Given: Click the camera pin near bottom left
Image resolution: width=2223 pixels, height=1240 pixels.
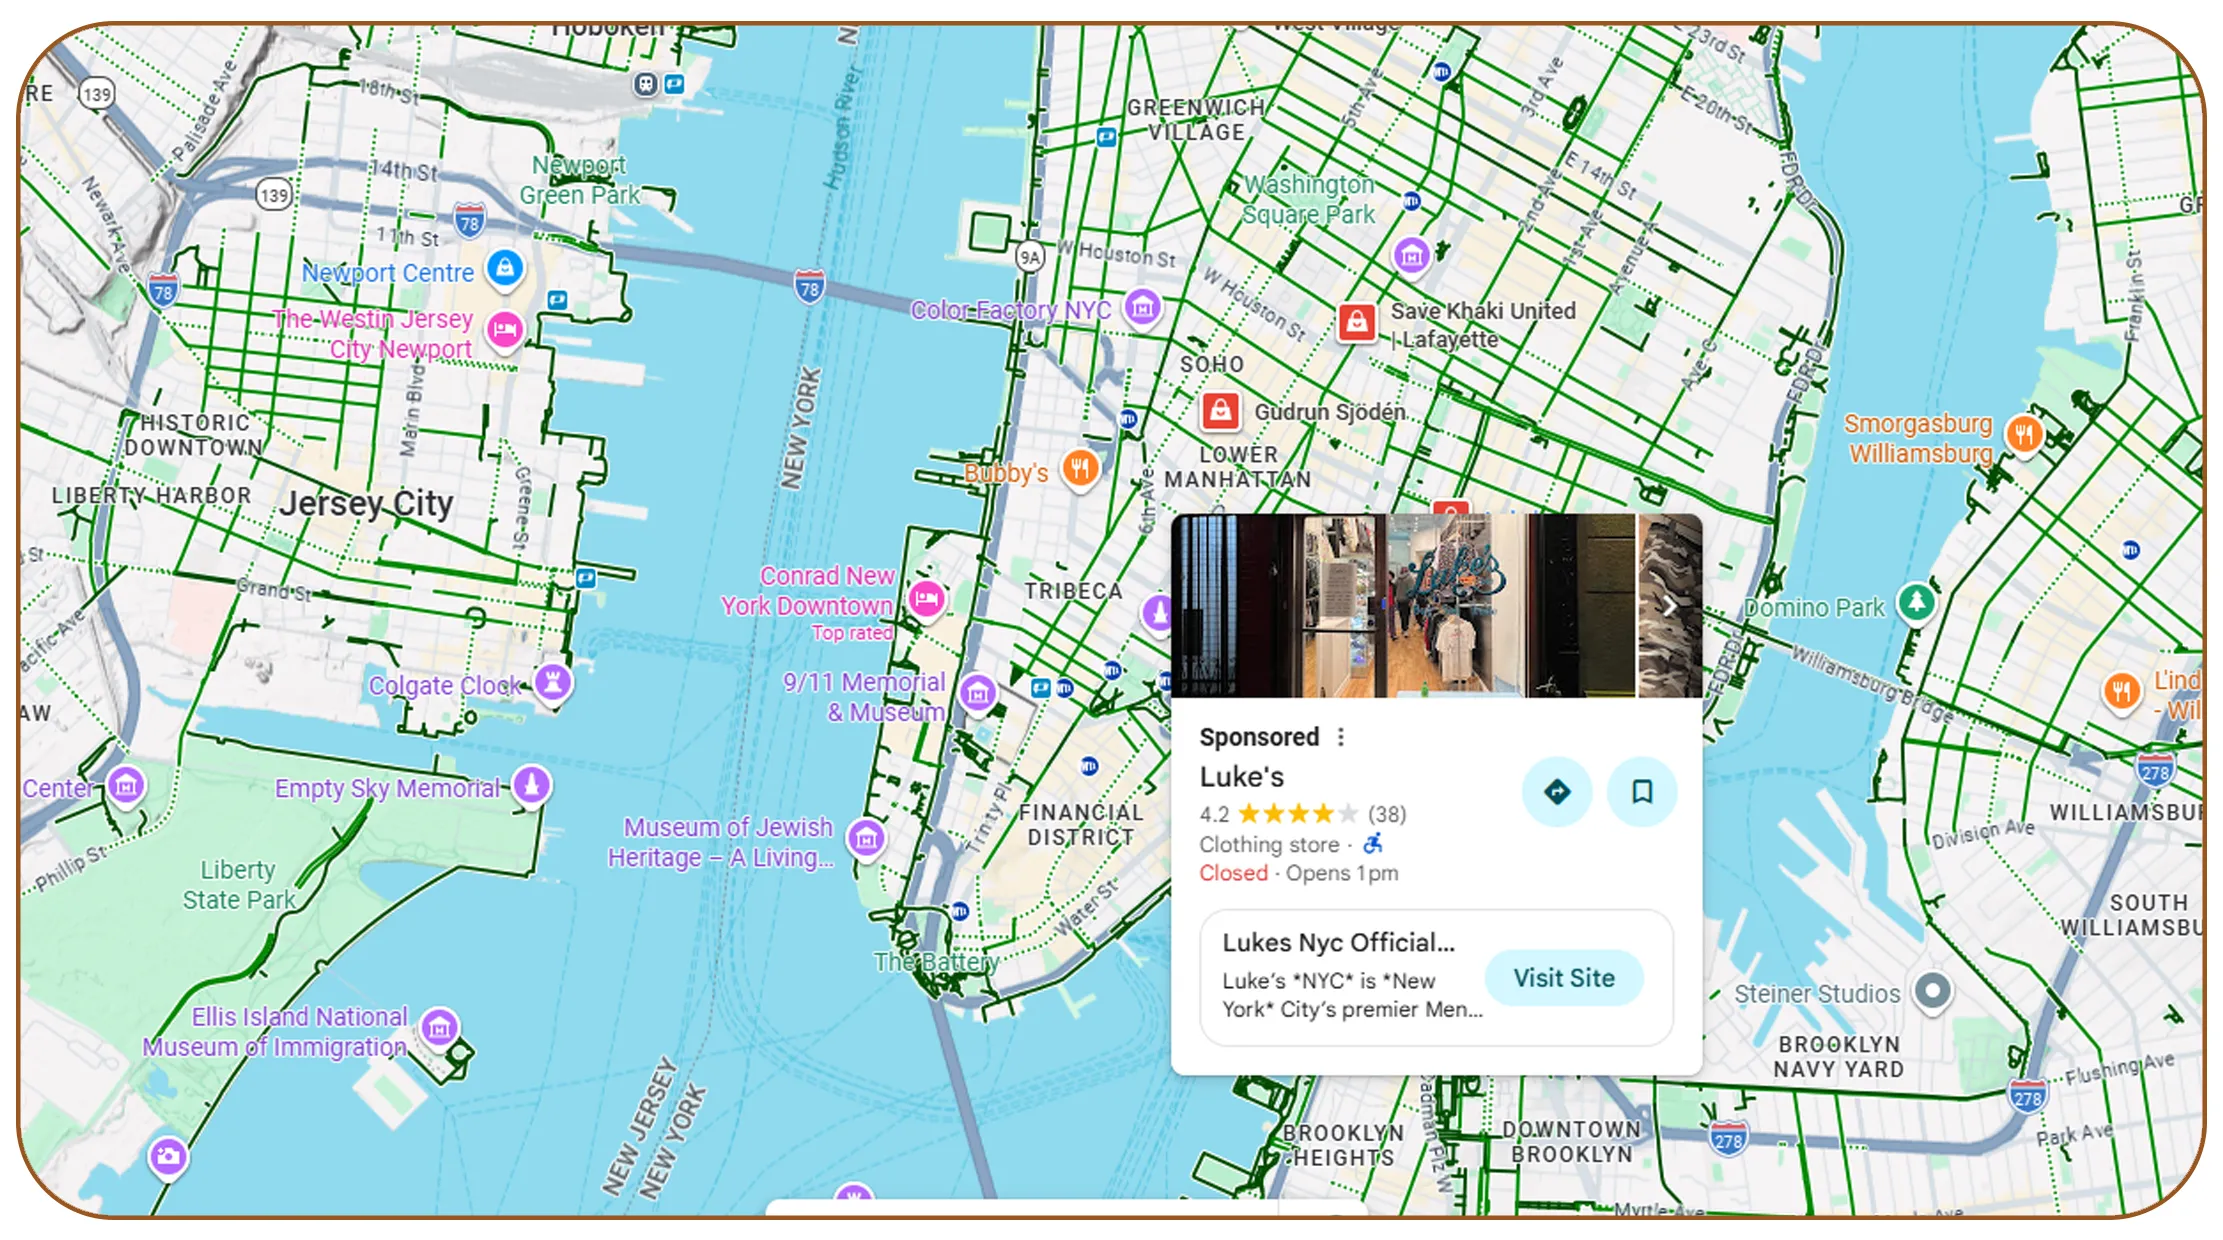Looking at the screenshot, I should (x=168, y=1158).
